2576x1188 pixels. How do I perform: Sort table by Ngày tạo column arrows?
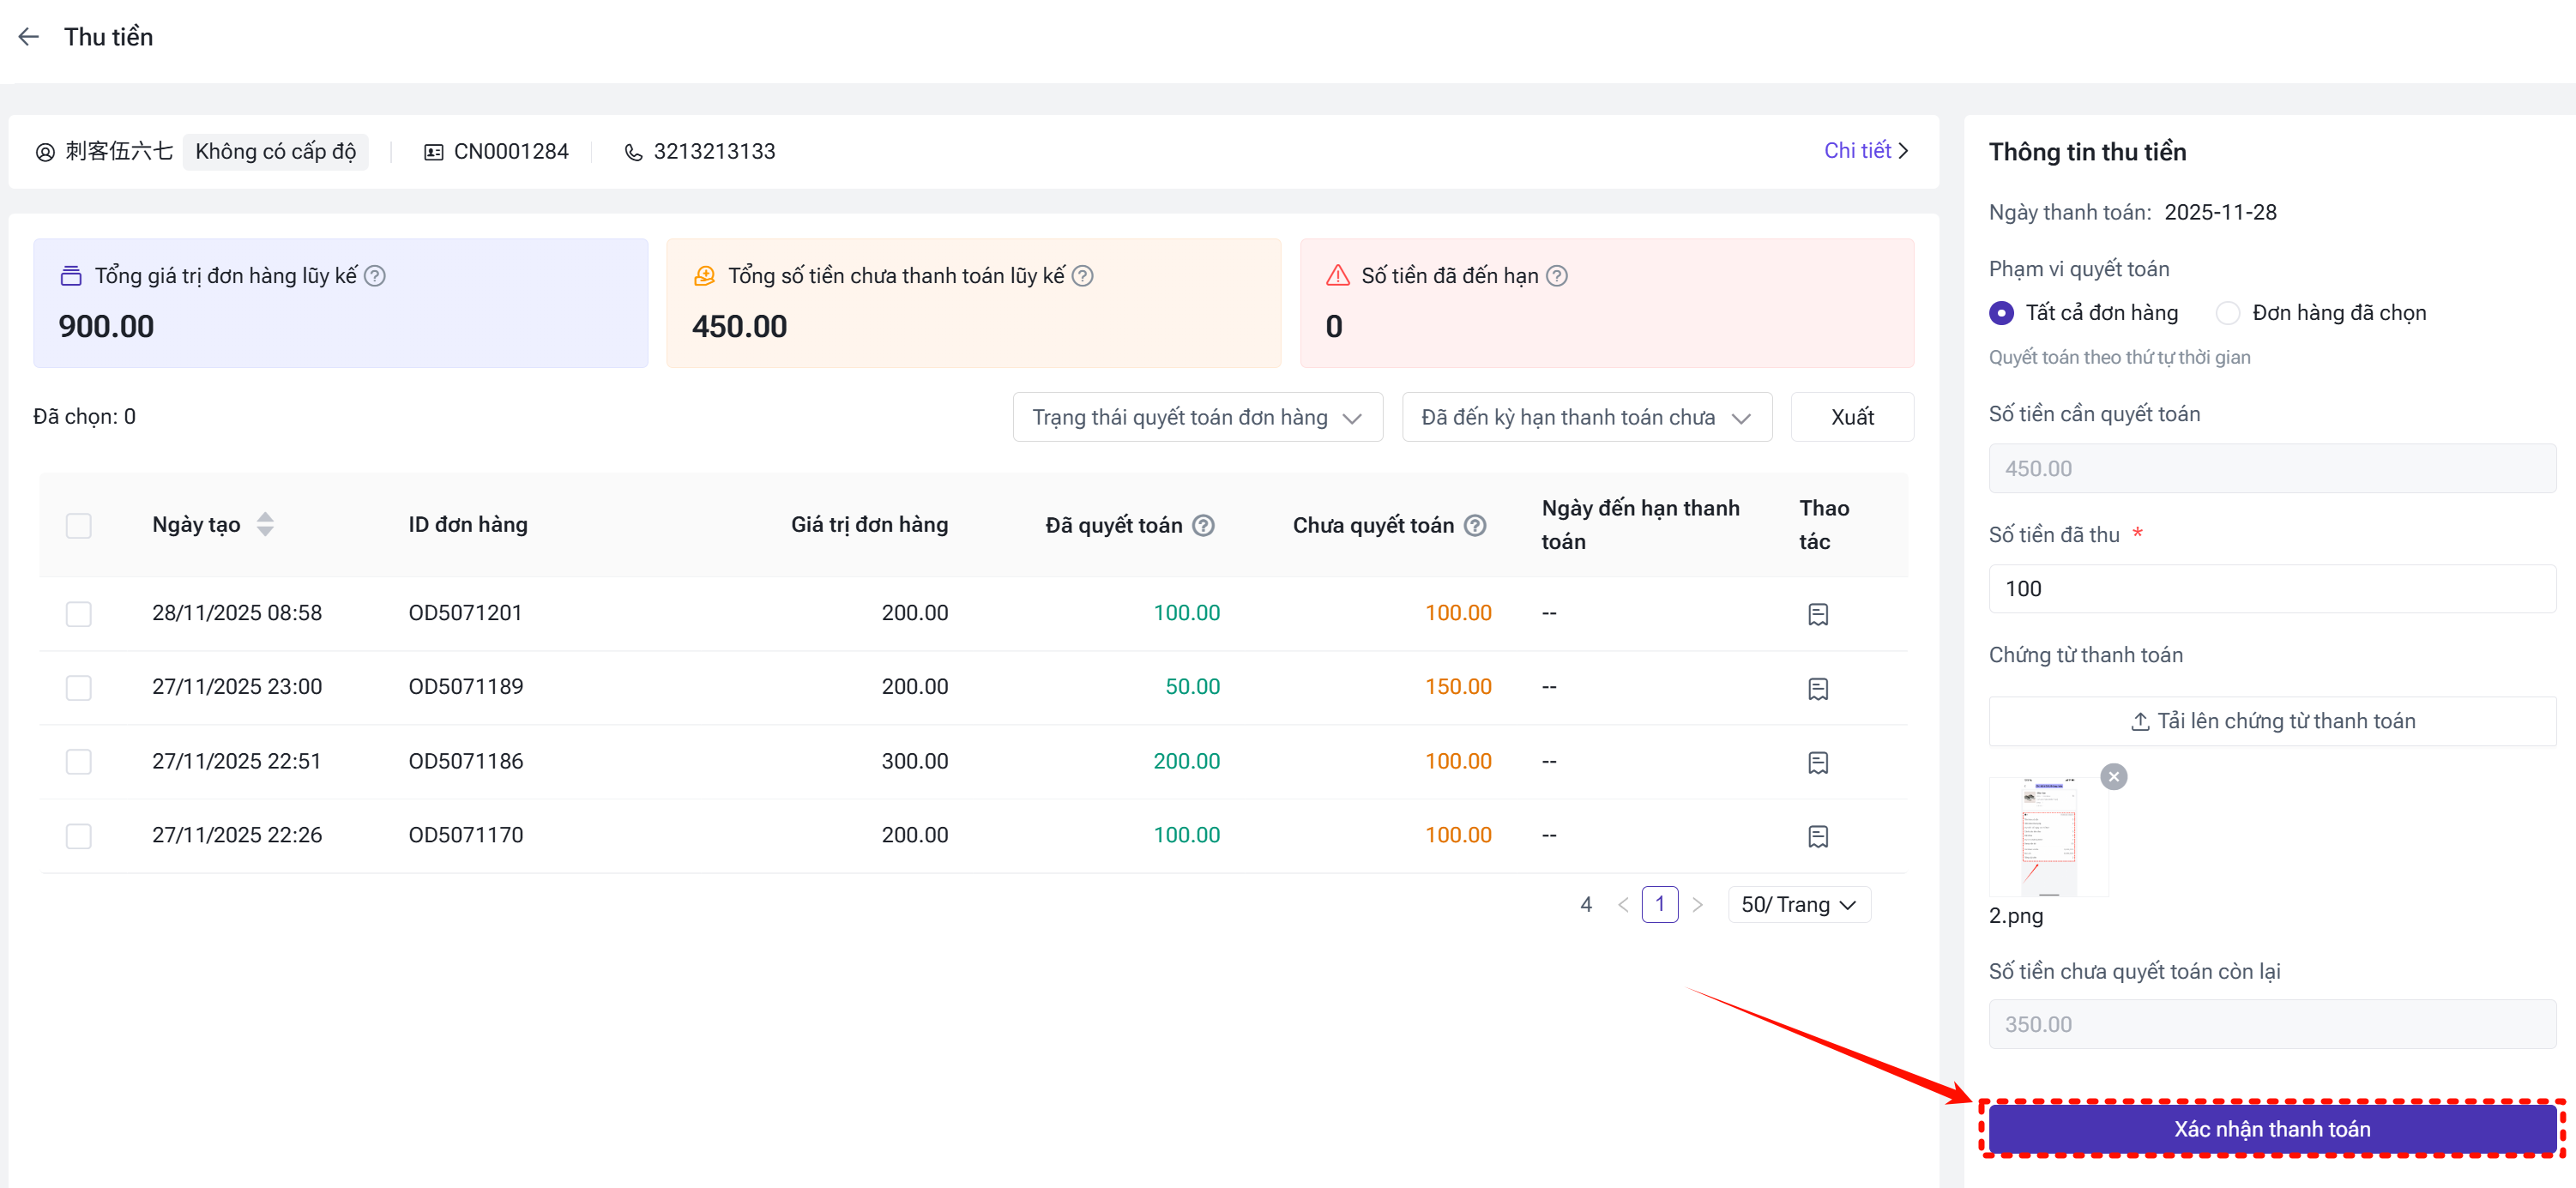265,524
